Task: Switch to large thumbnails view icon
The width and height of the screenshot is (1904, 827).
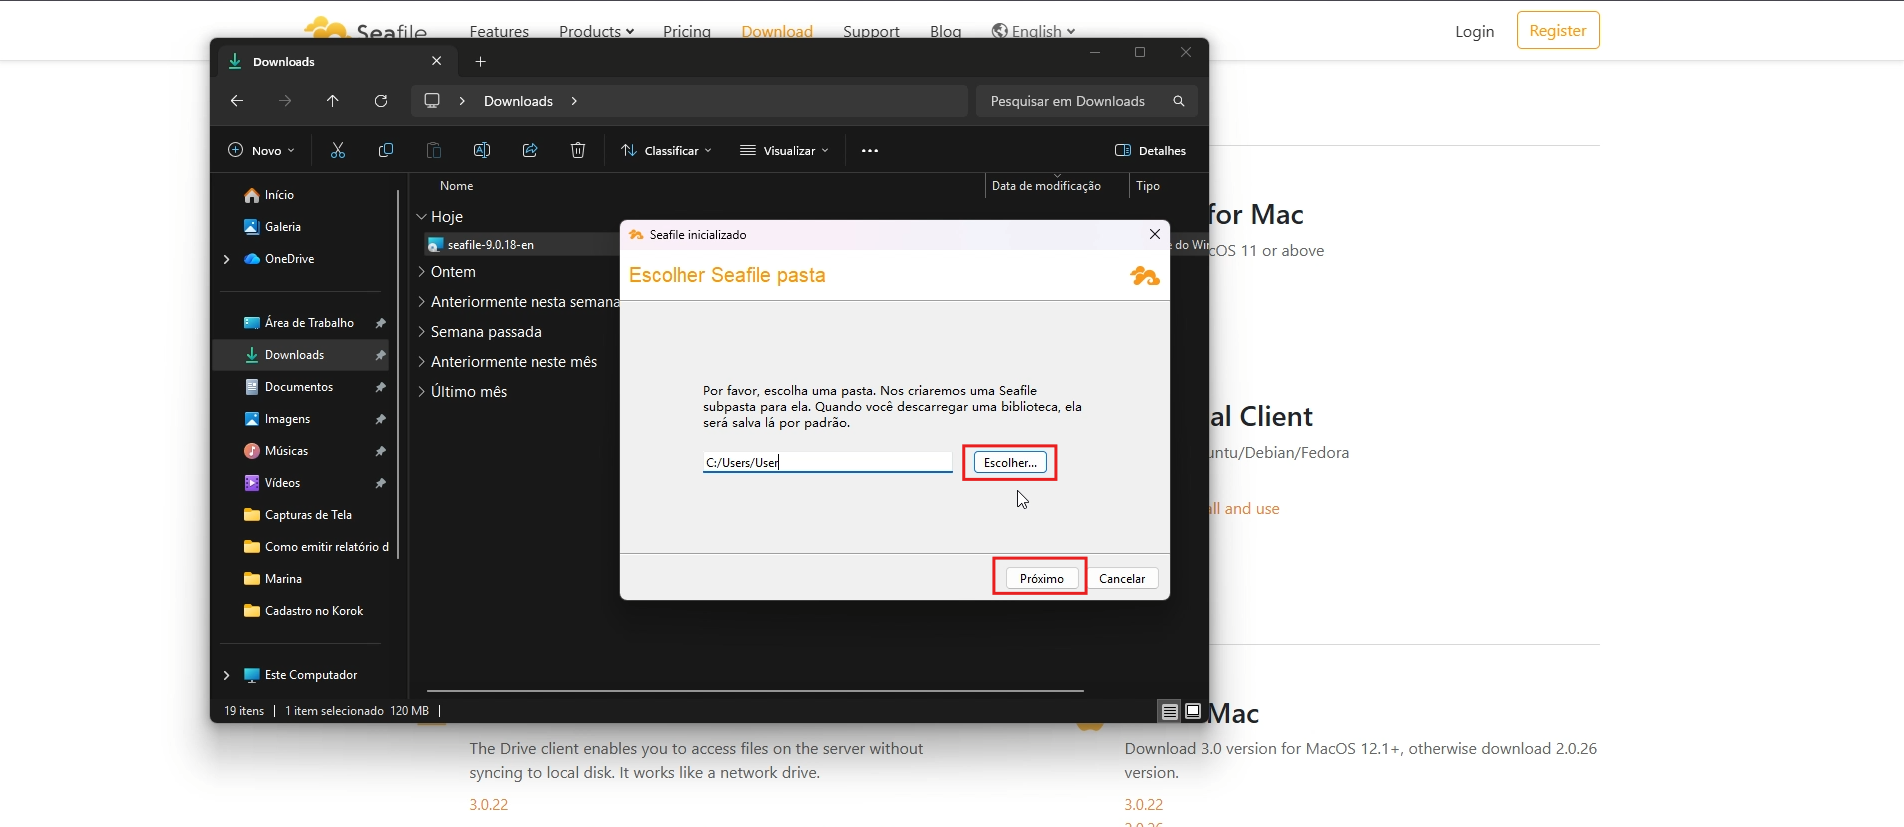Action: (x=1193, y=712)
